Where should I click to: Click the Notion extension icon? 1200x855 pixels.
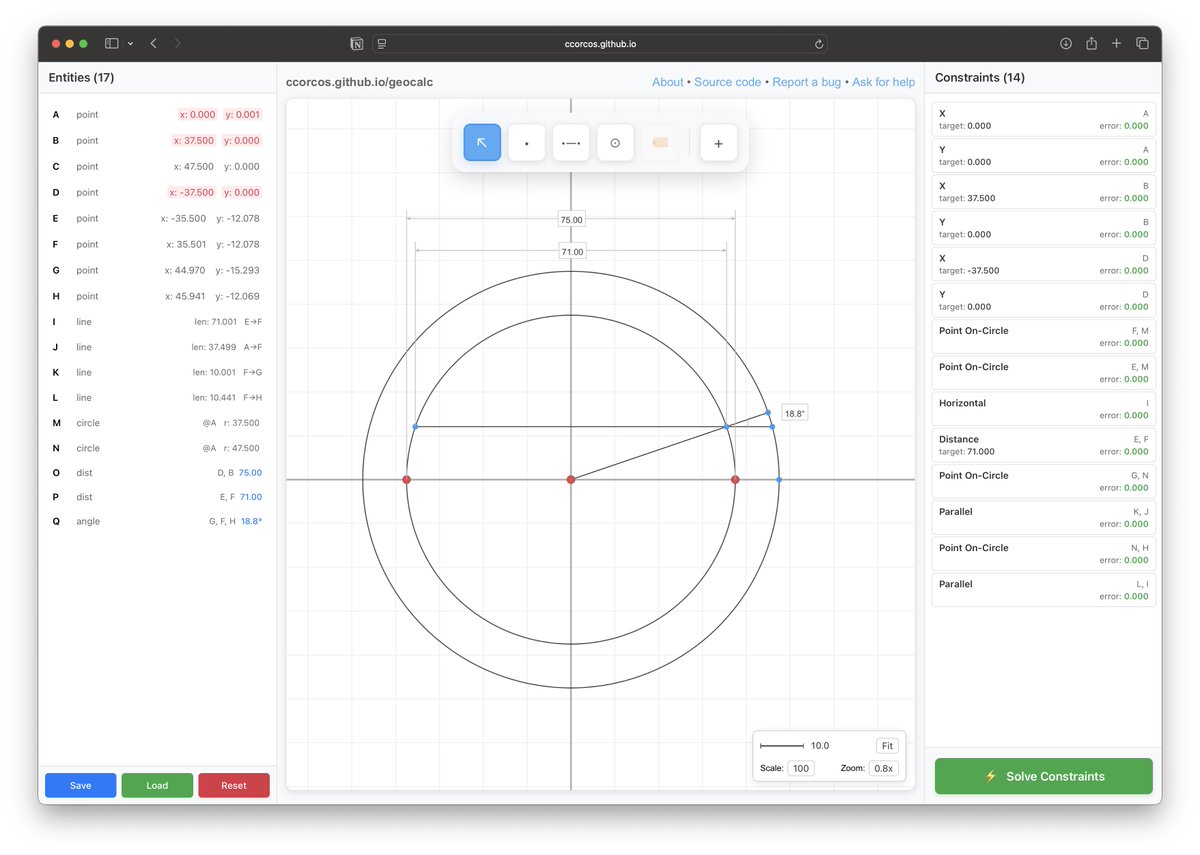coord(356,44)
